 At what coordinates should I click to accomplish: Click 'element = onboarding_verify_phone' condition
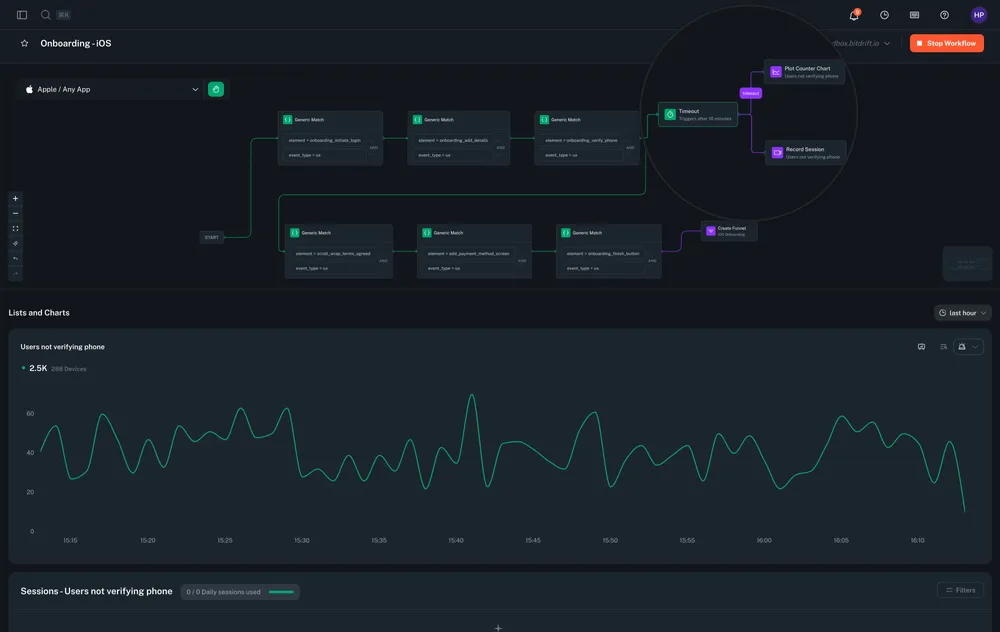(x=581, y=140)
